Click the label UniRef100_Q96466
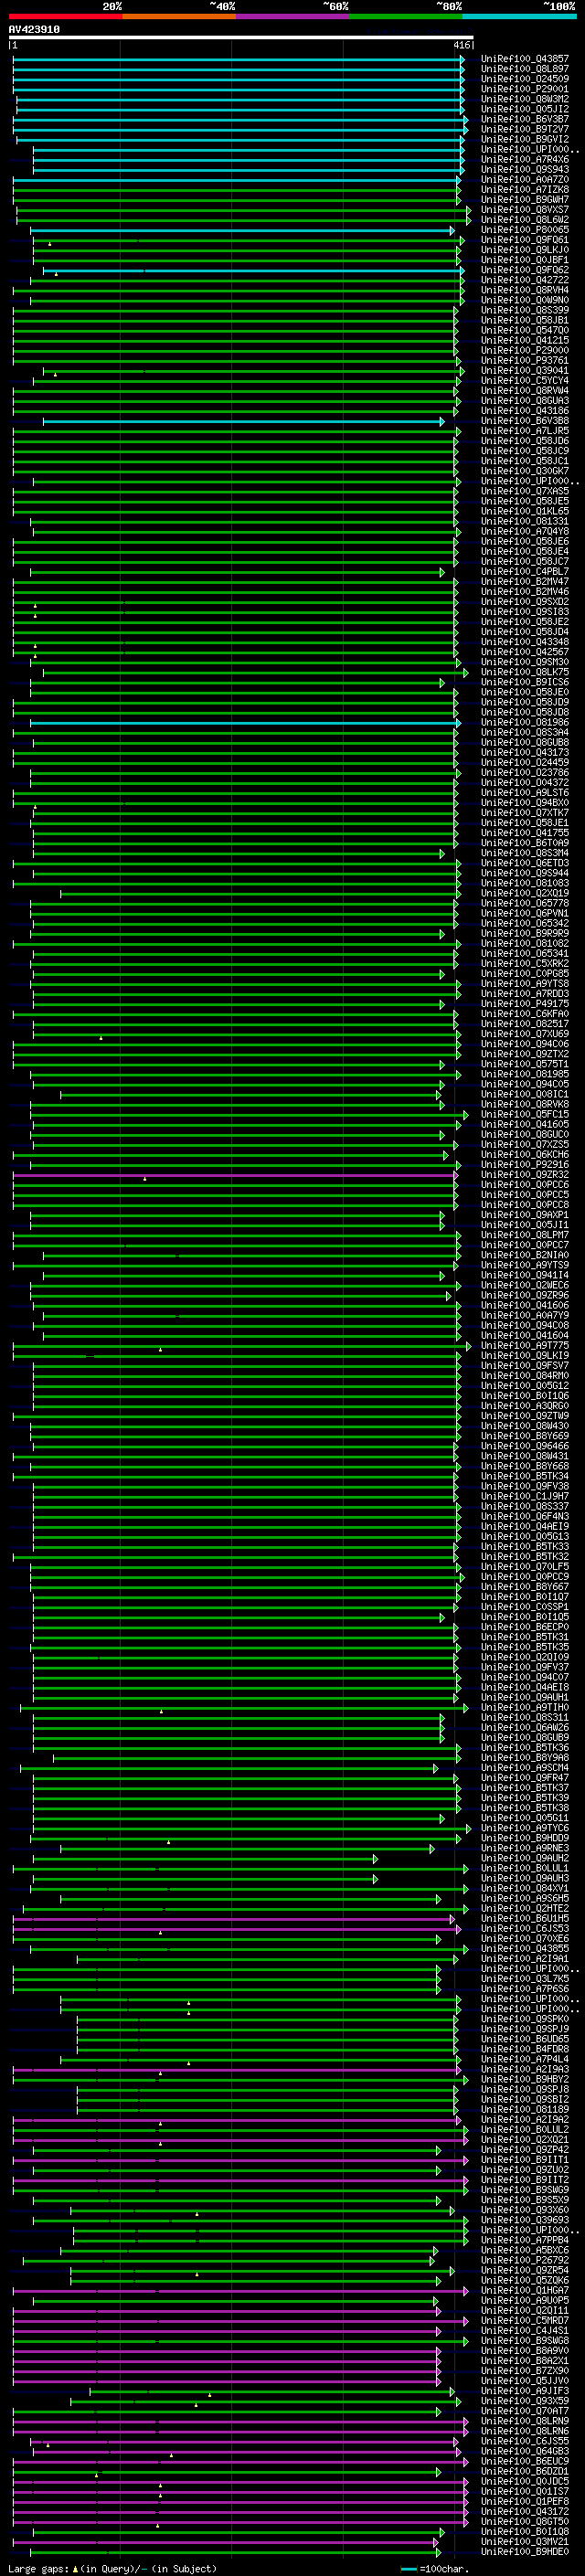Screen dimensions: 585x2576 (524, 1447)
